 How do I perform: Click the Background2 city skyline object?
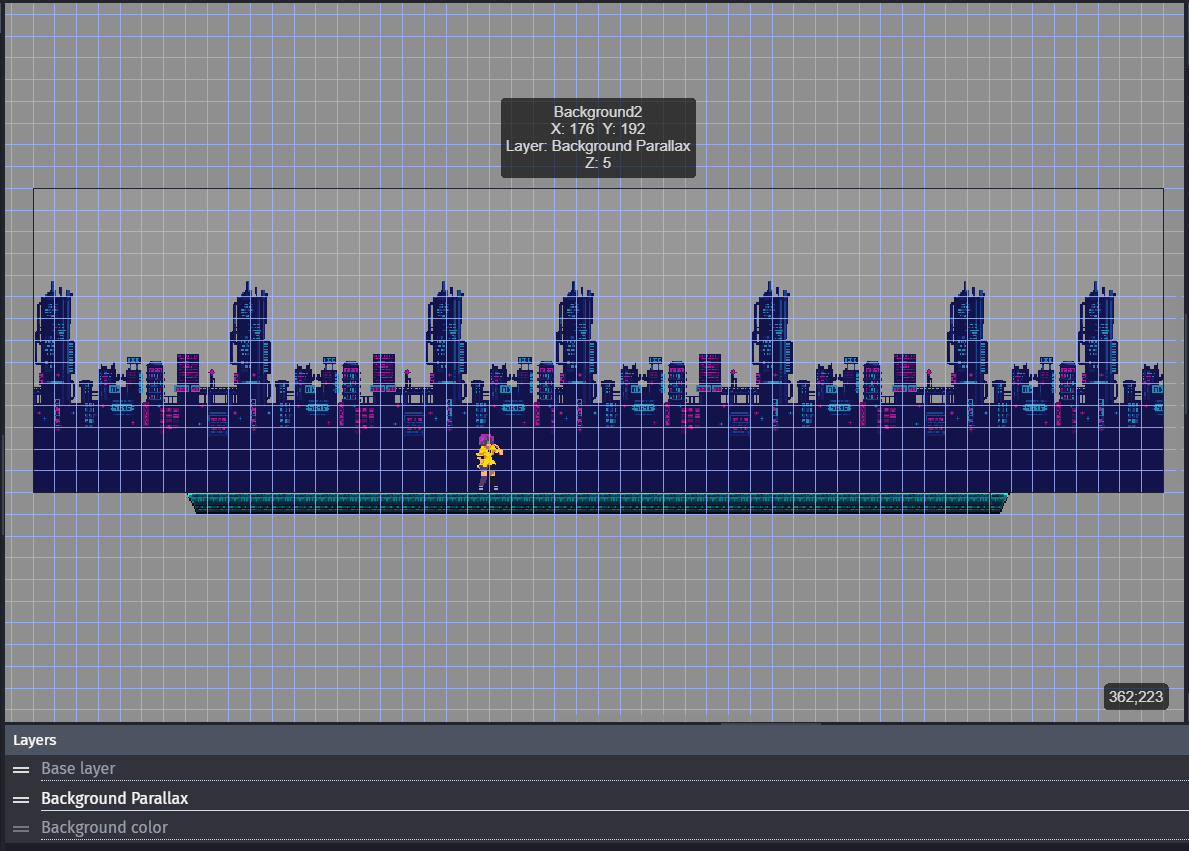click(x=598, y=341)
